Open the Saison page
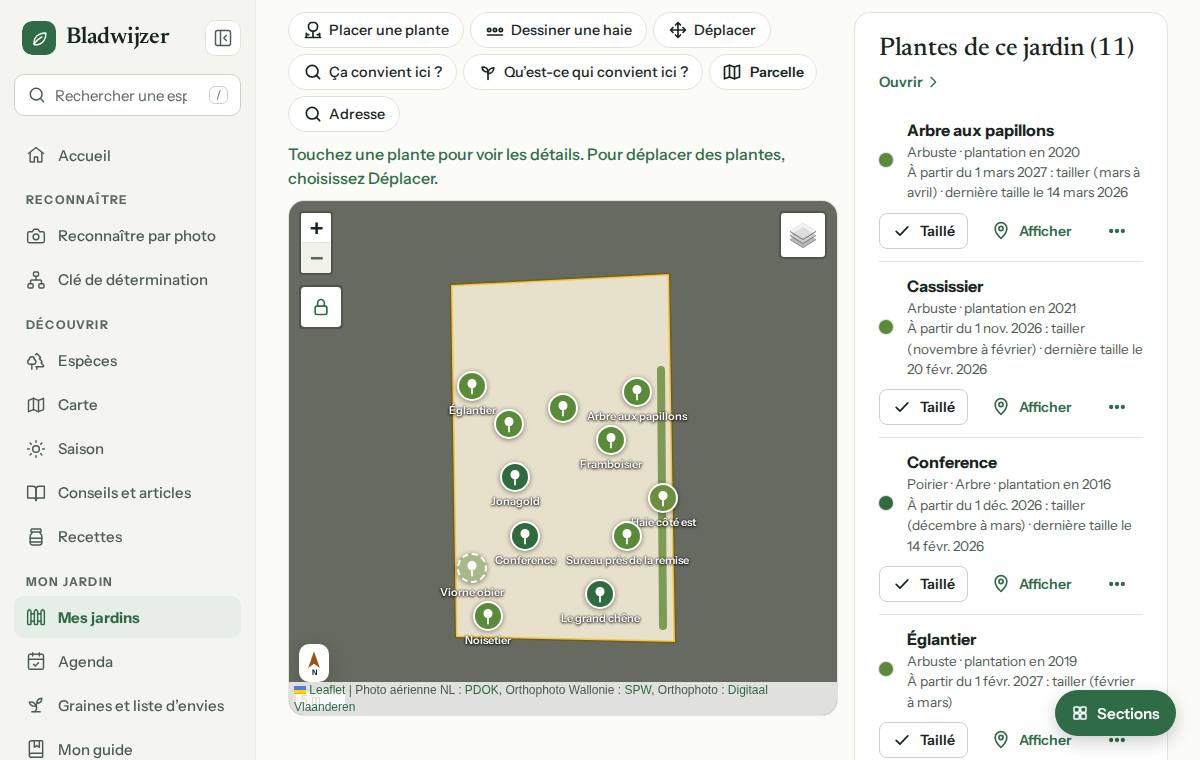 [x=127, y=449]
